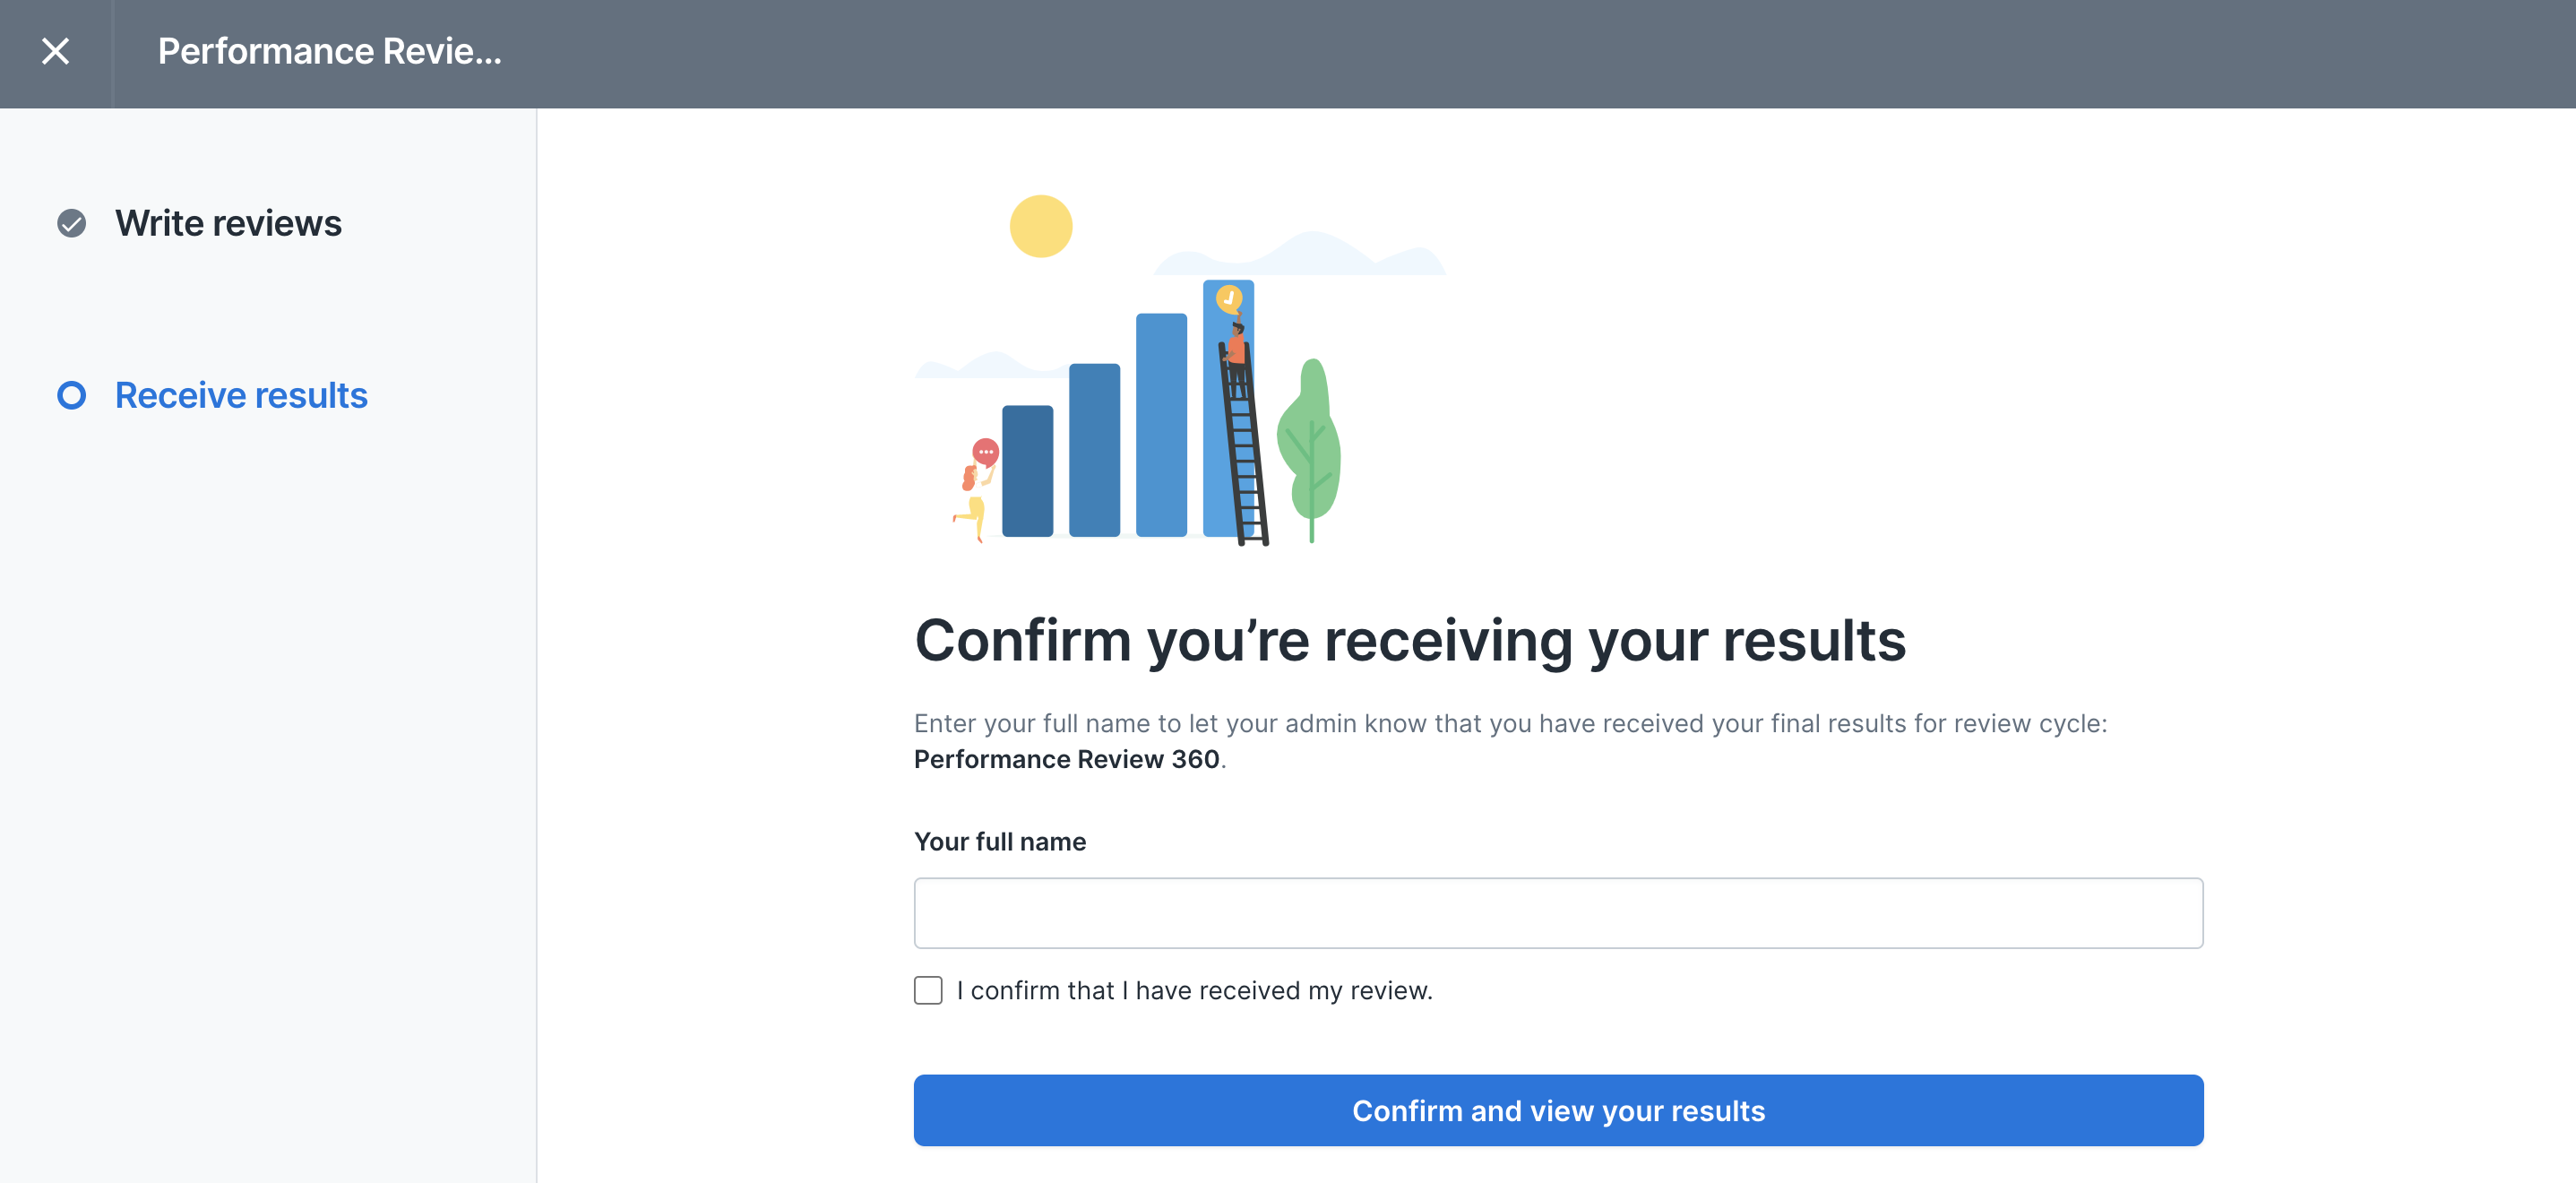Click the darkest blue shortest bar in the chart
Image resolution: width=2576 pixels, height=1183 pixels.
pos(1027,471)
